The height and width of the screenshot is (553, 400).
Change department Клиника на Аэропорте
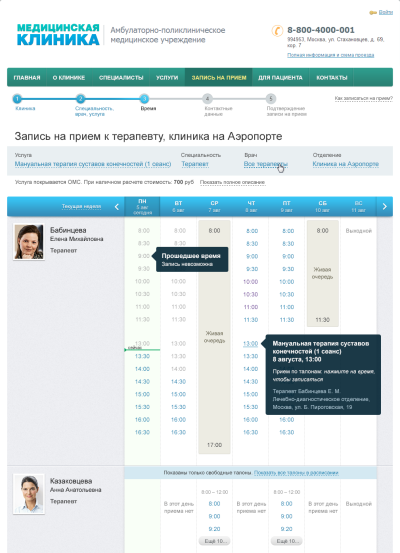point(346,164)
